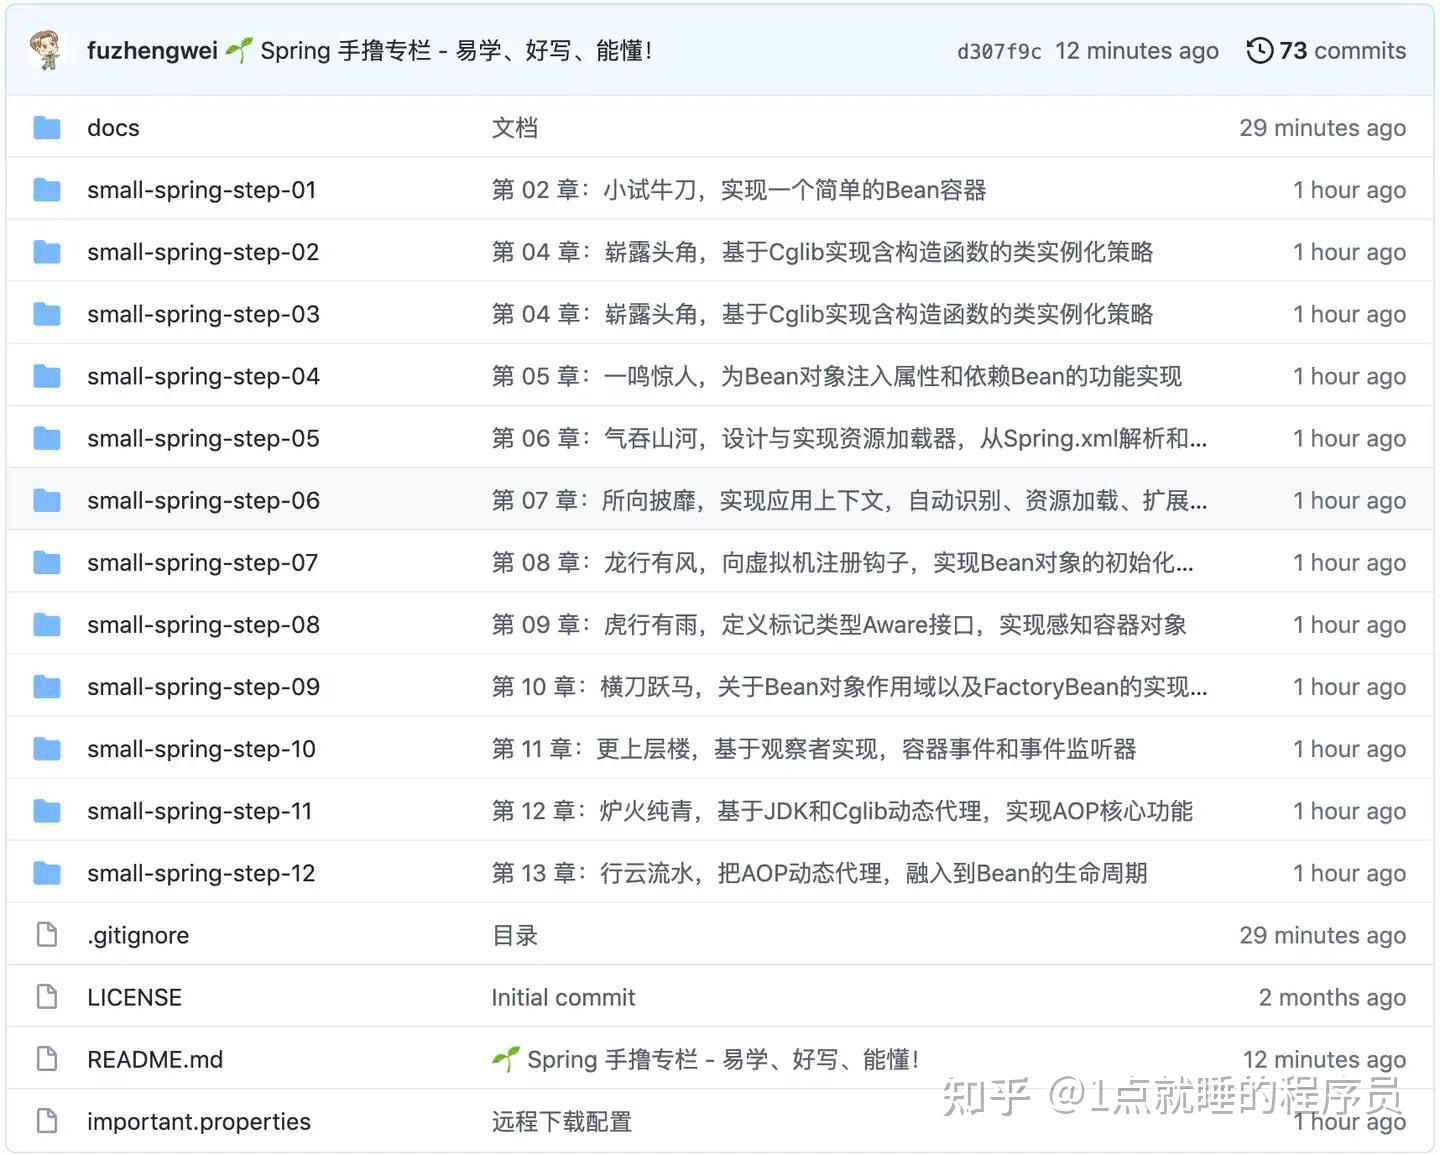Viewport: 1440px width, 1155px height.
Task: Click the docs folder icon
Action: (47, 127)
